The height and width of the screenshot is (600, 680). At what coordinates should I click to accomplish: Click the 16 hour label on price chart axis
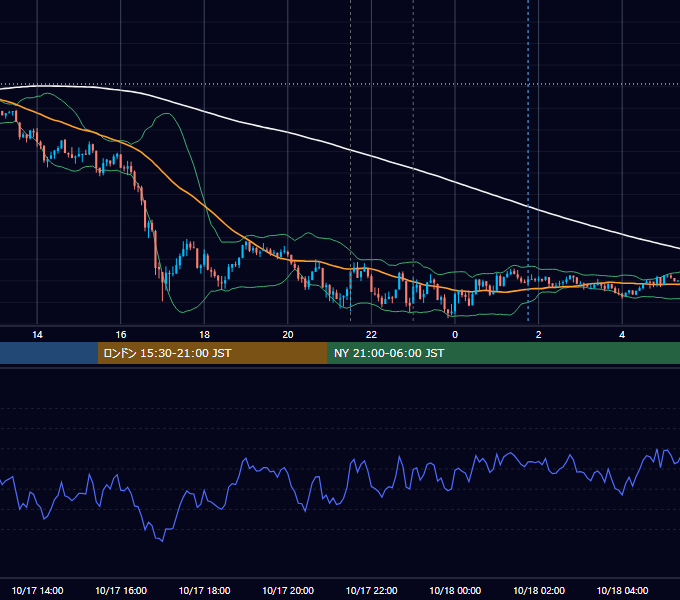point(121,335)
